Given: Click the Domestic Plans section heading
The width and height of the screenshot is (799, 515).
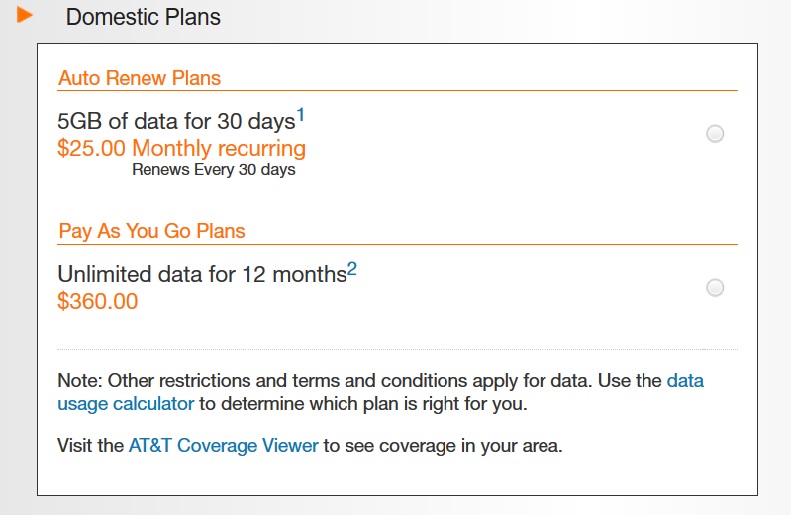Looking at the screenshot, I should tap(143, 17).
